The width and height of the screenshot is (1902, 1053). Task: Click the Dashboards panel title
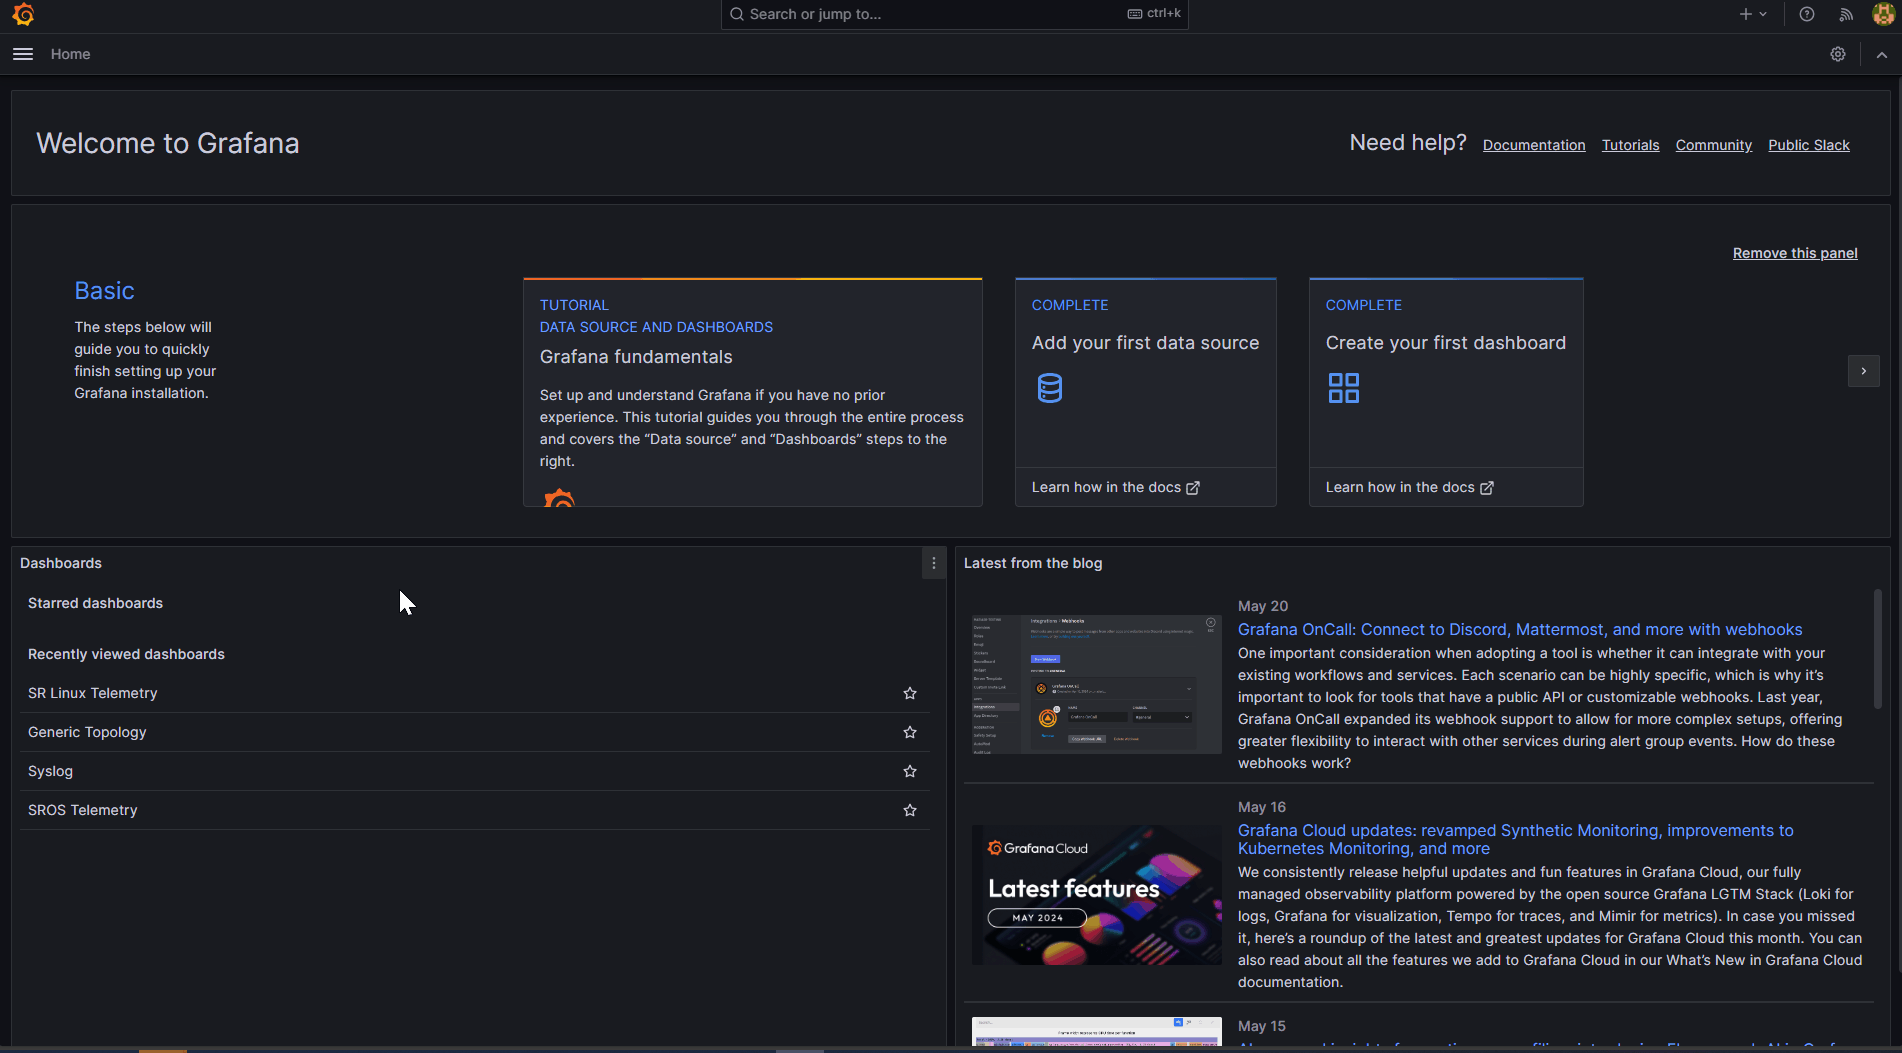point(61,563)
